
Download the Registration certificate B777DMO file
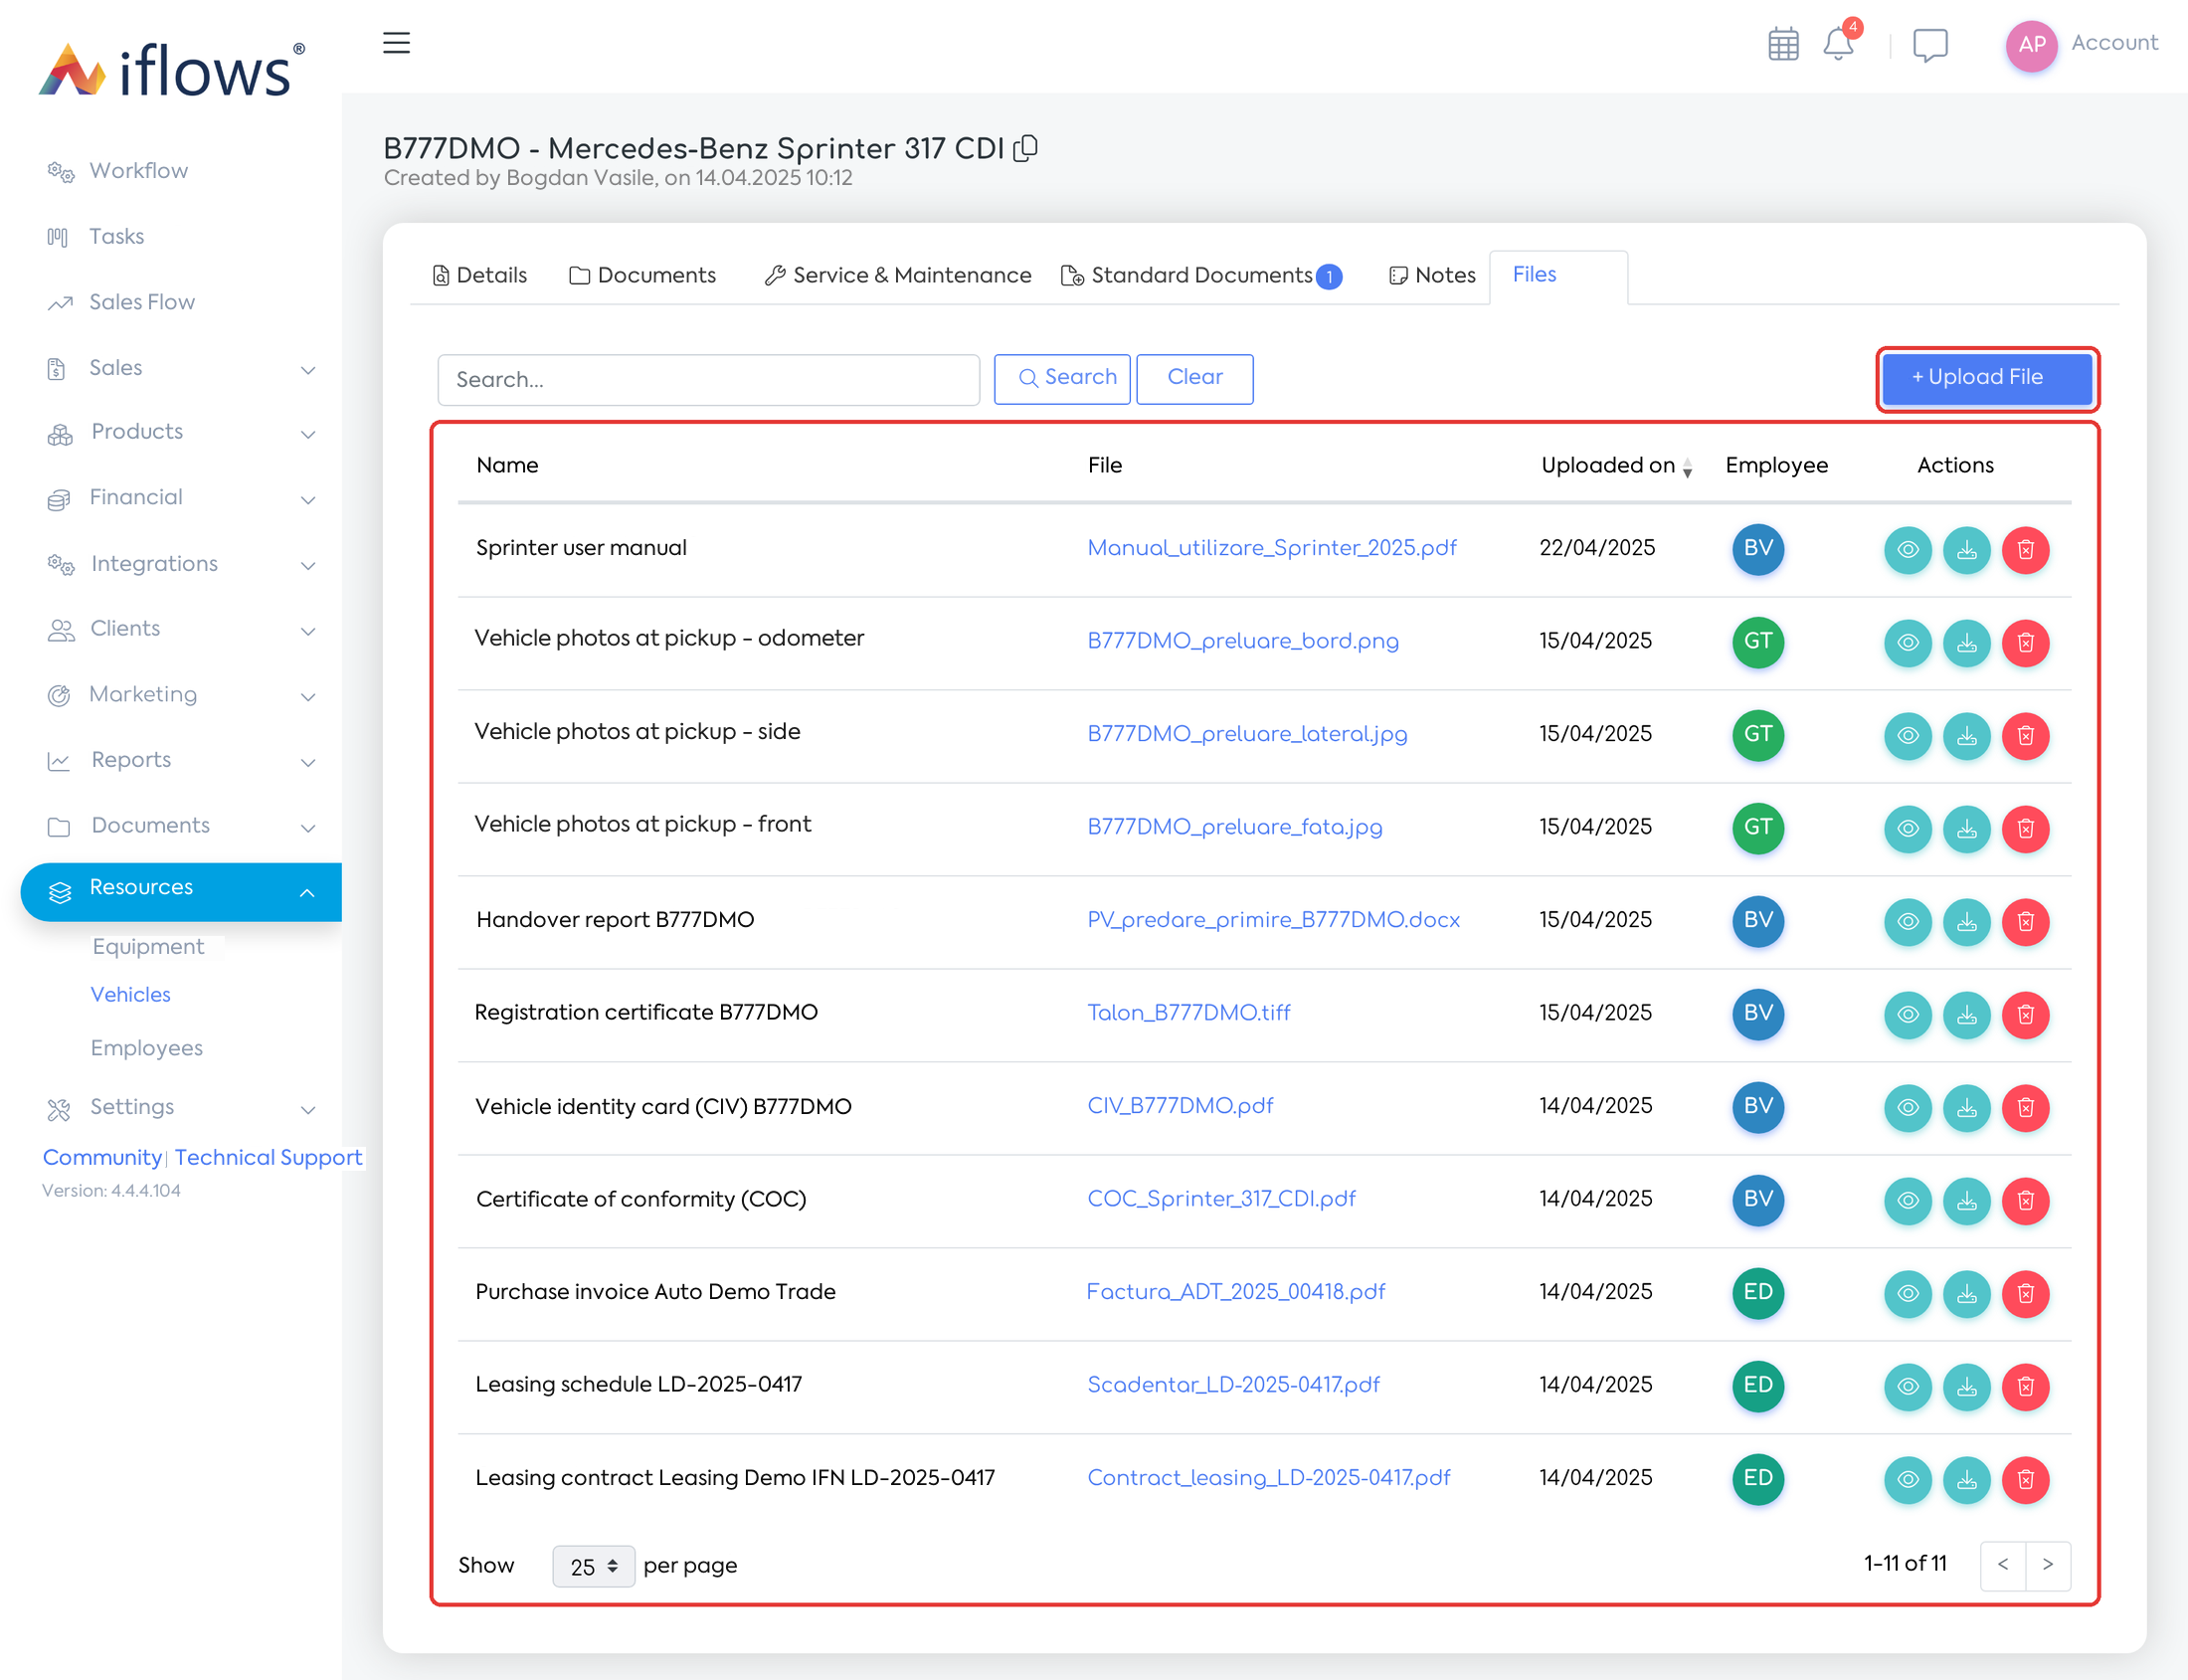tap(1966, 1015)
